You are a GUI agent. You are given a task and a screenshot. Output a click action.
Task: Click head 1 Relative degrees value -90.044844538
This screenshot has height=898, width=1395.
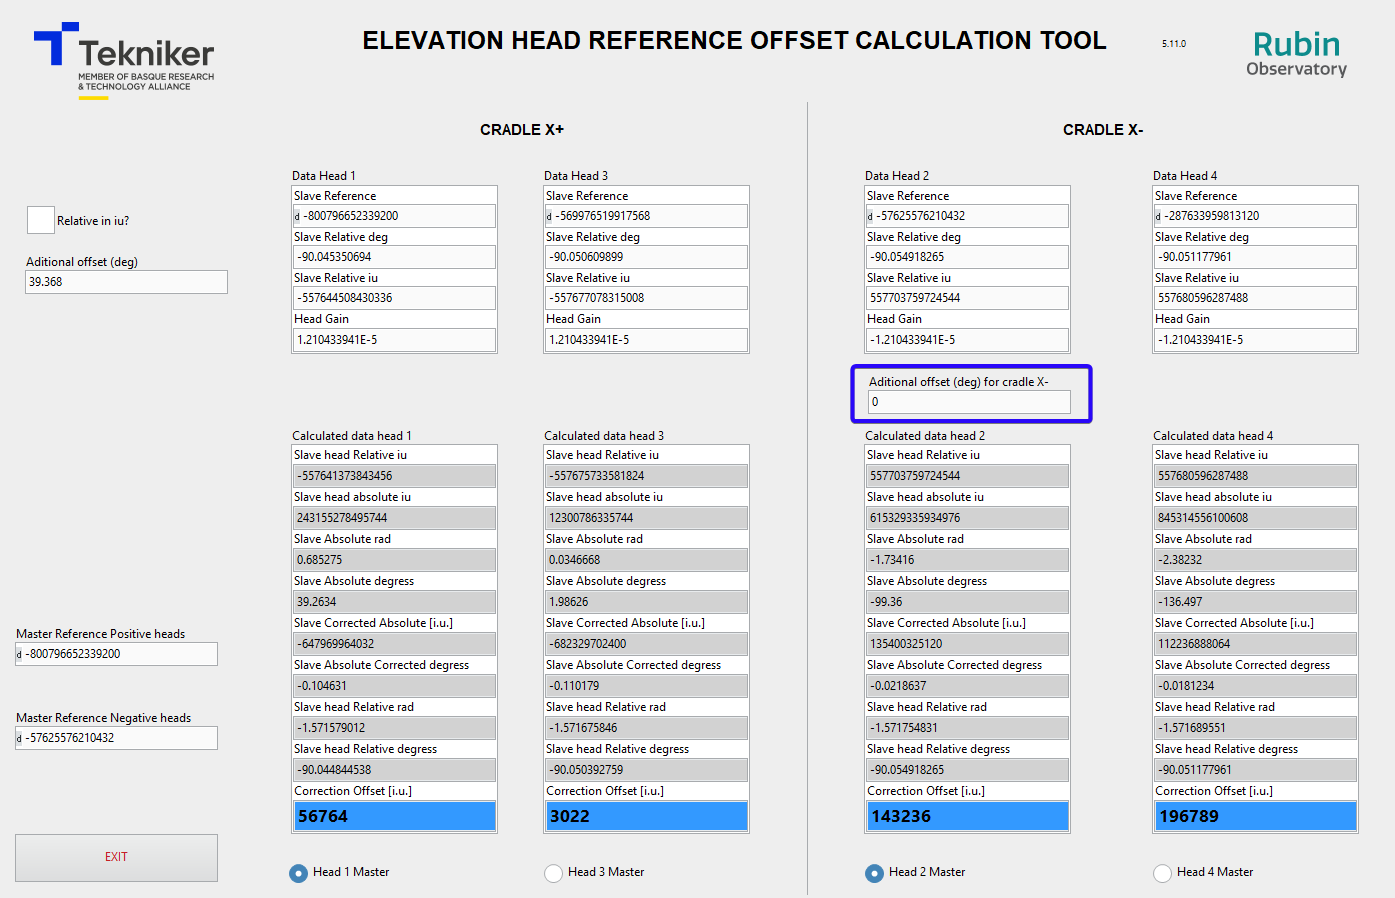pos(394,770)
